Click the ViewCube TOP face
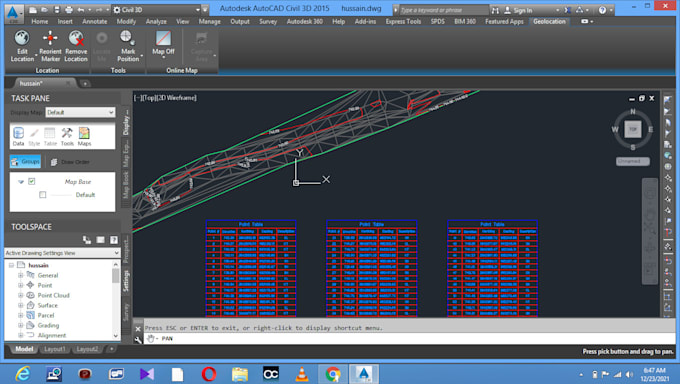Image resolution: width=680 pixels, height=384 pixels. point(633,129)
